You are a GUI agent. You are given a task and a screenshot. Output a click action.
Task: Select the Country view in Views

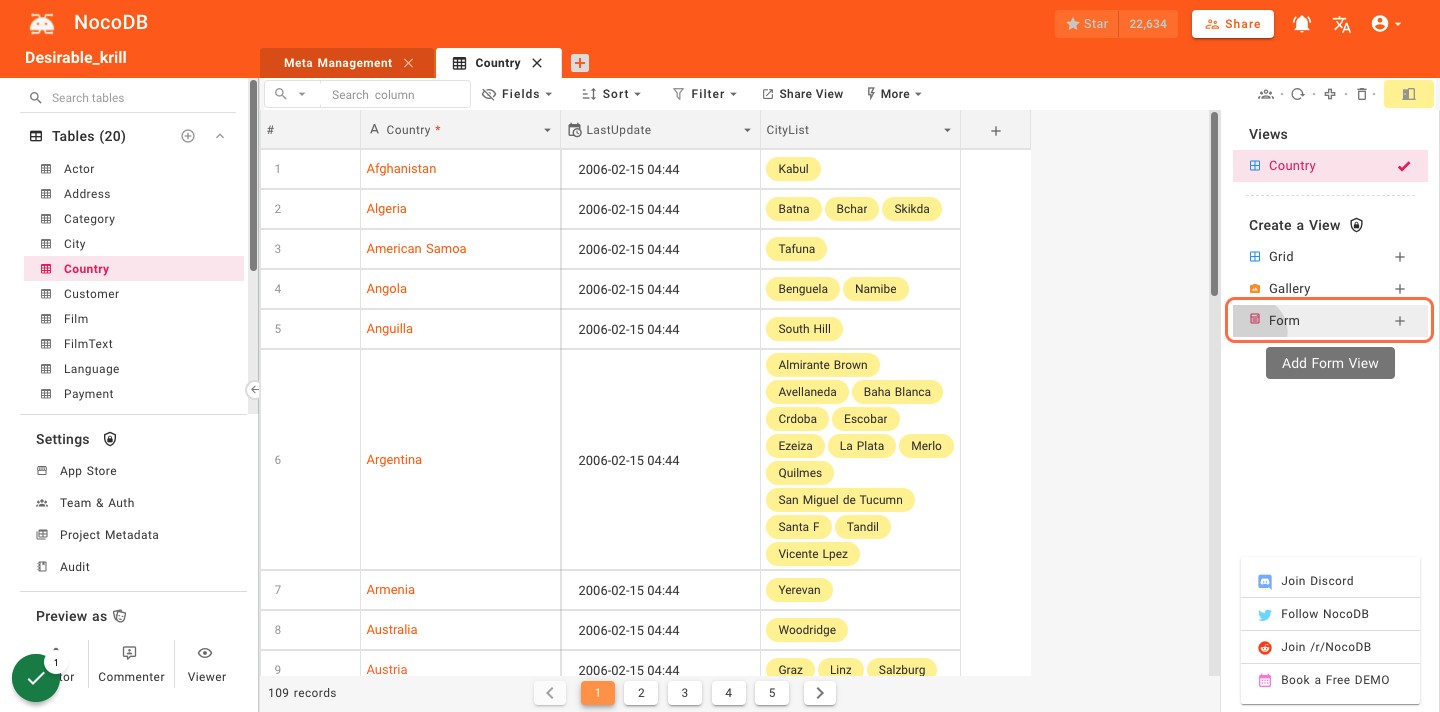[1330, 166]
